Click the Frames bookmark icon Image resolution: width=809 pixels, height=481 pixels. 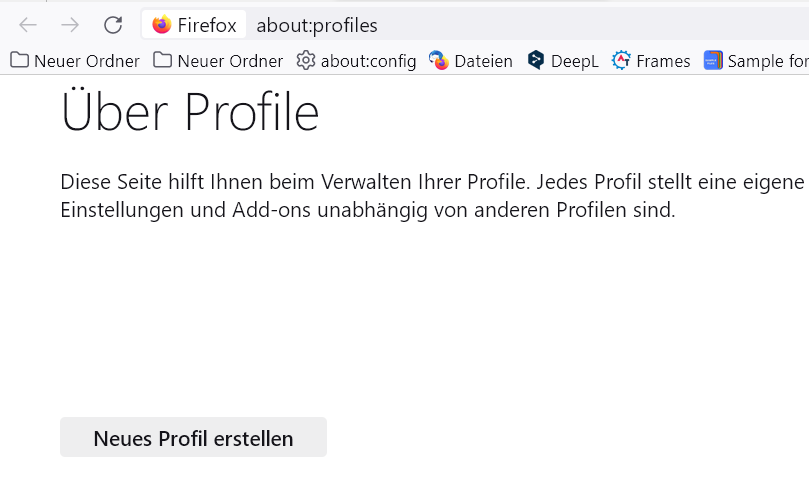(x=621, y=61)
